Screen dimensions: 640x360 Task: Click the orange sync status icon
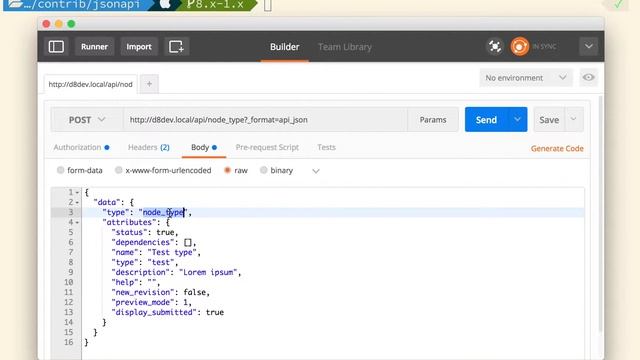pos(519,47)
